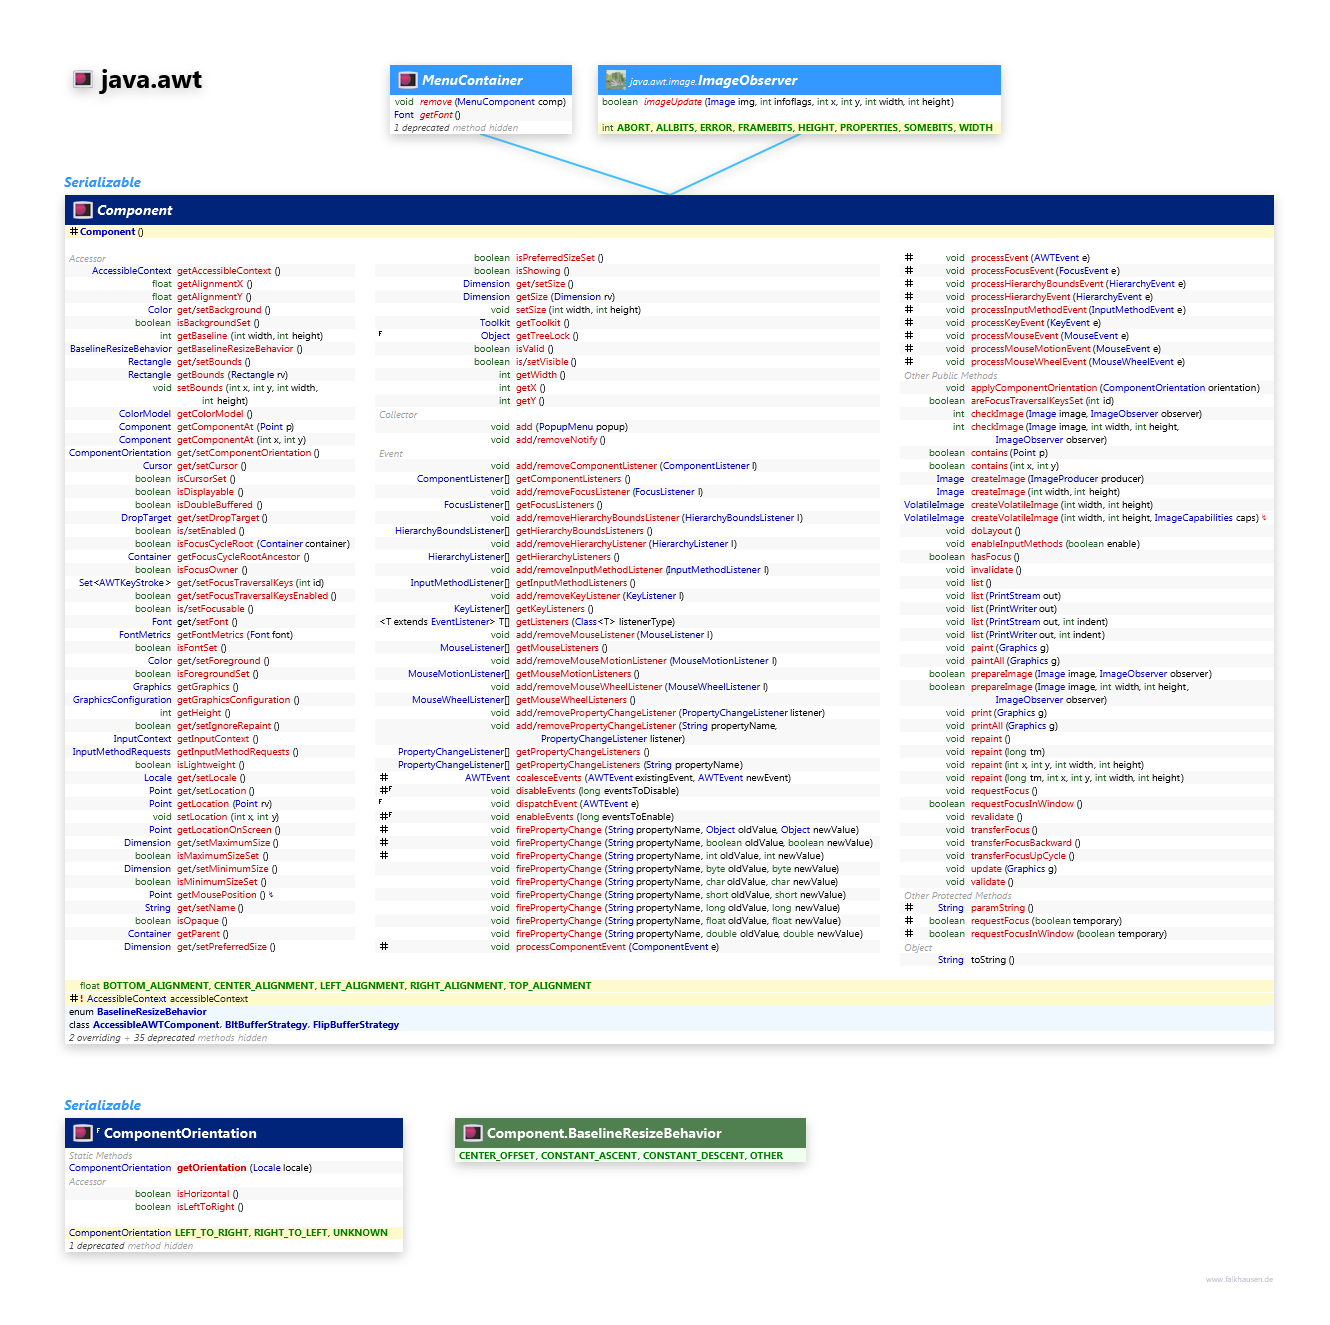
Task: Click enum BaselineResizeBehavior entry
Action: pos(138,1012)
